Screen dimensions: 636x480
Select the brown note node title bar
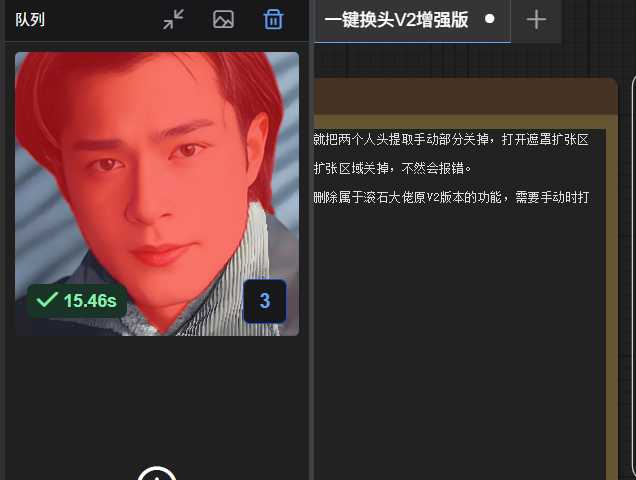click(x=460, y=98)
